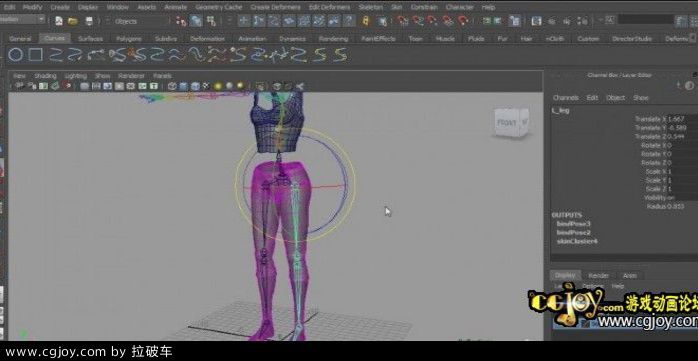Open the viewport Panels menu
698x361 pixels.
(x=162, y=76)
